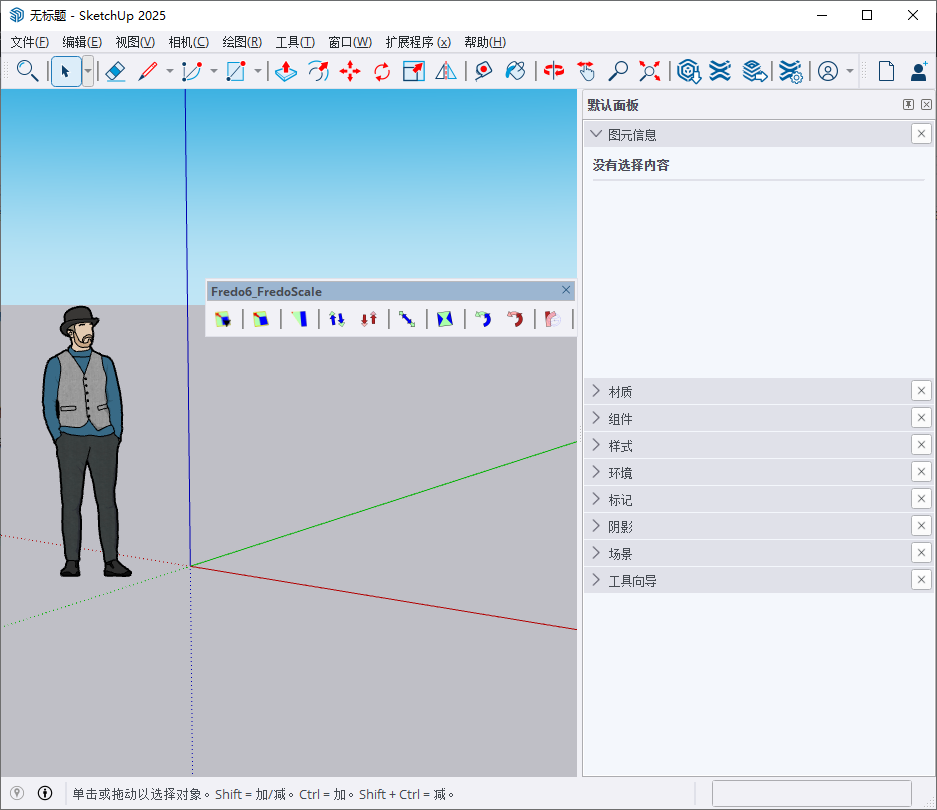Activate the FredoScale twisting tool
The width and height of the screenshot is (937, 810).
click(x=483, y=318)
